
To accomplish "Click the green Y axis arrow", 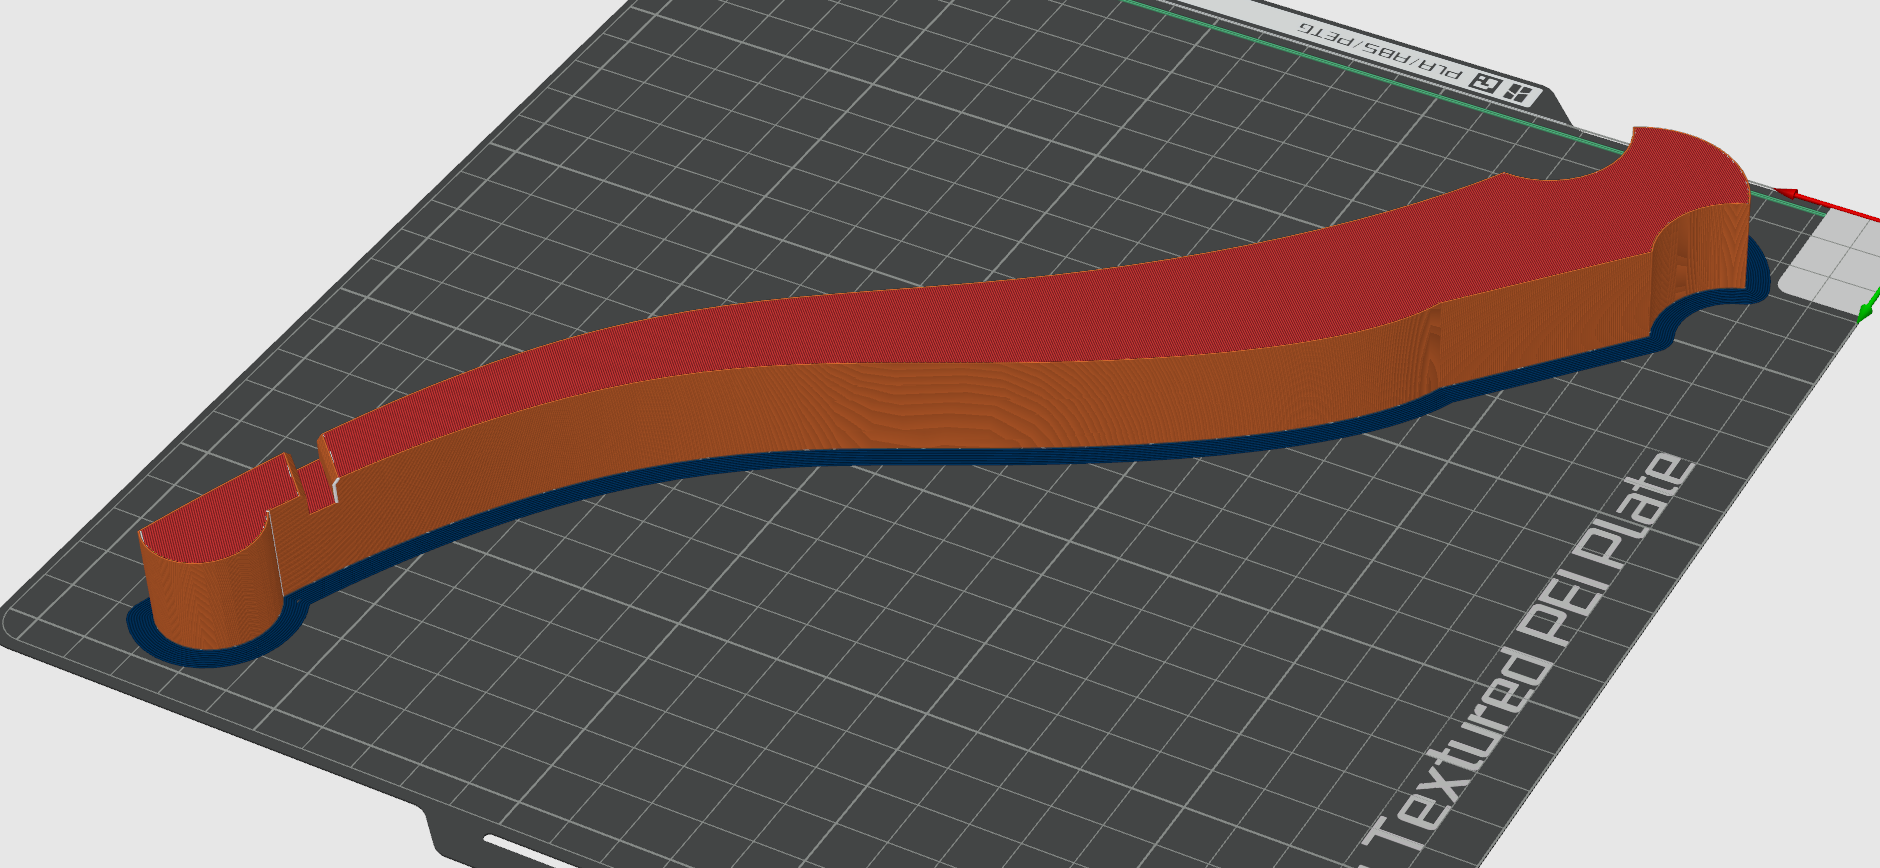I will [x=1867, y=311].
